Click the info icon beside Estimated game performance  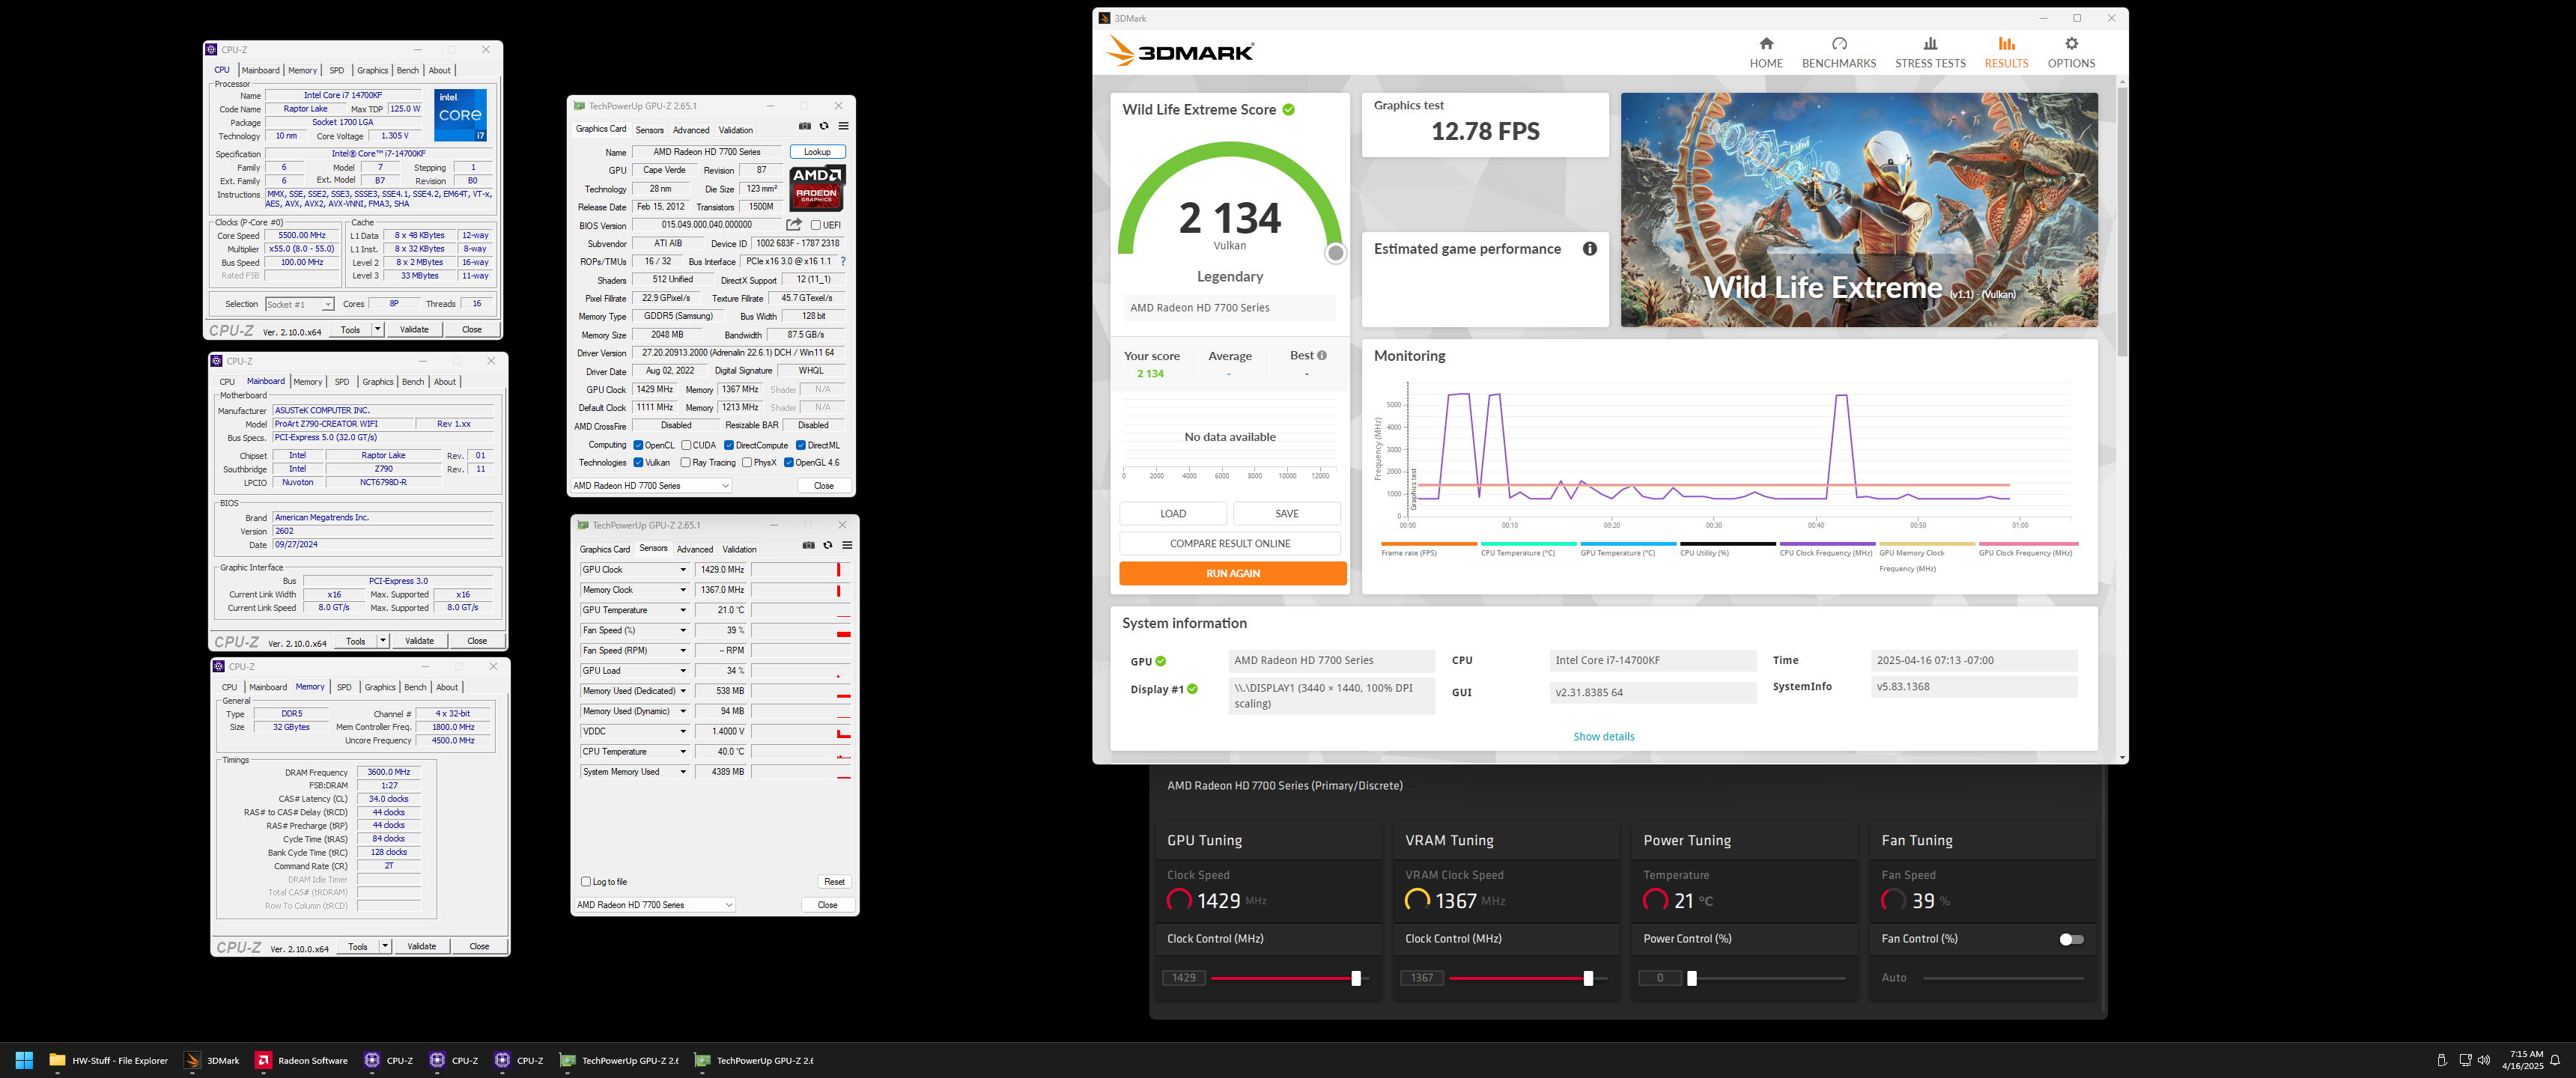1590,249
